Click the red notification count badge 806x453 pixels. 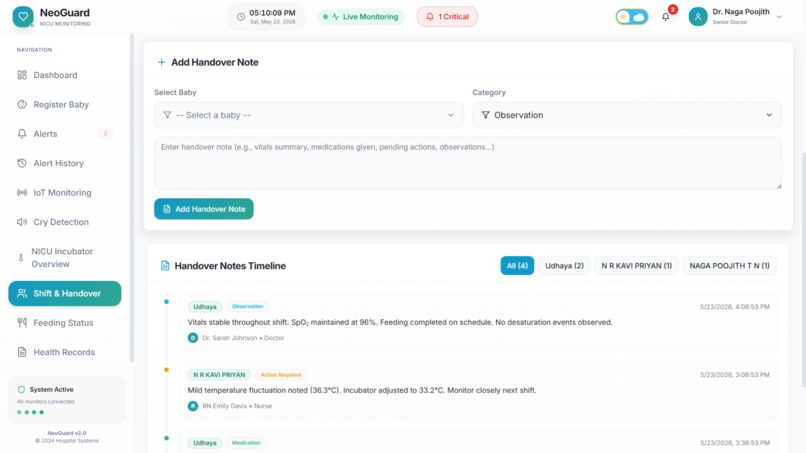coord(672,9)
